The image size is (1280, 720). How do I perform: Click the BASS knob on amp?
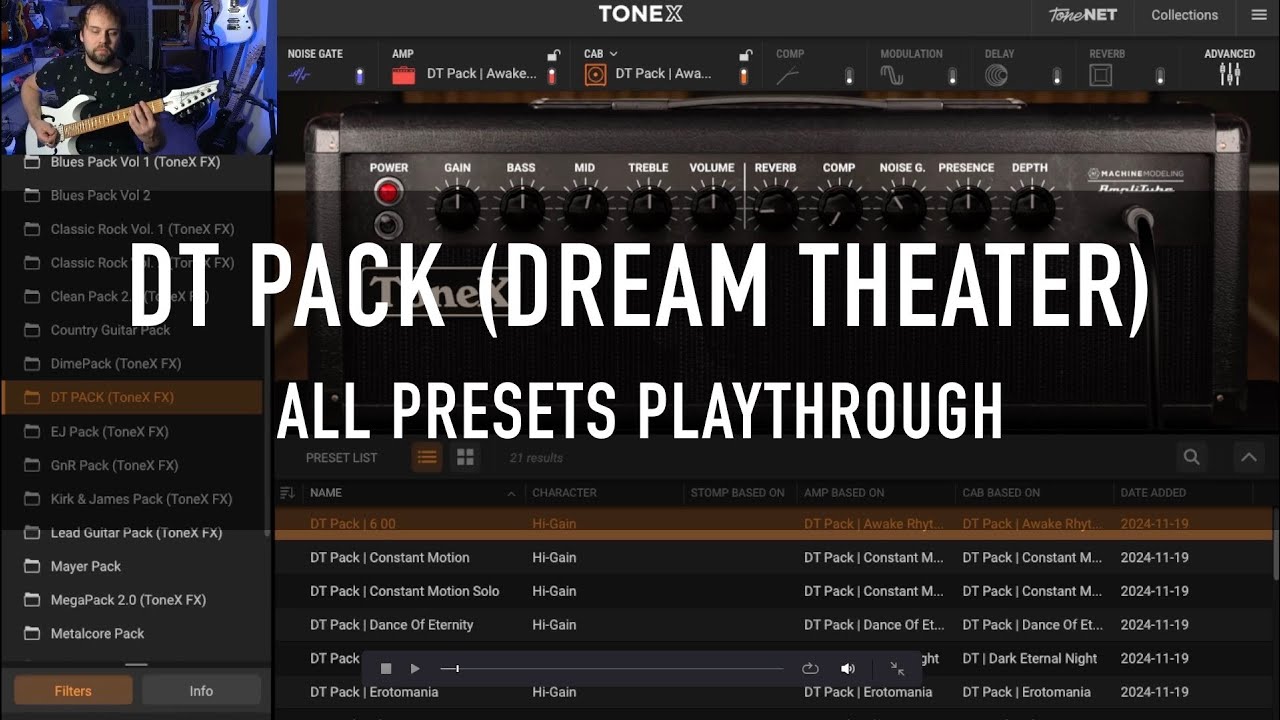pos(521,209)
